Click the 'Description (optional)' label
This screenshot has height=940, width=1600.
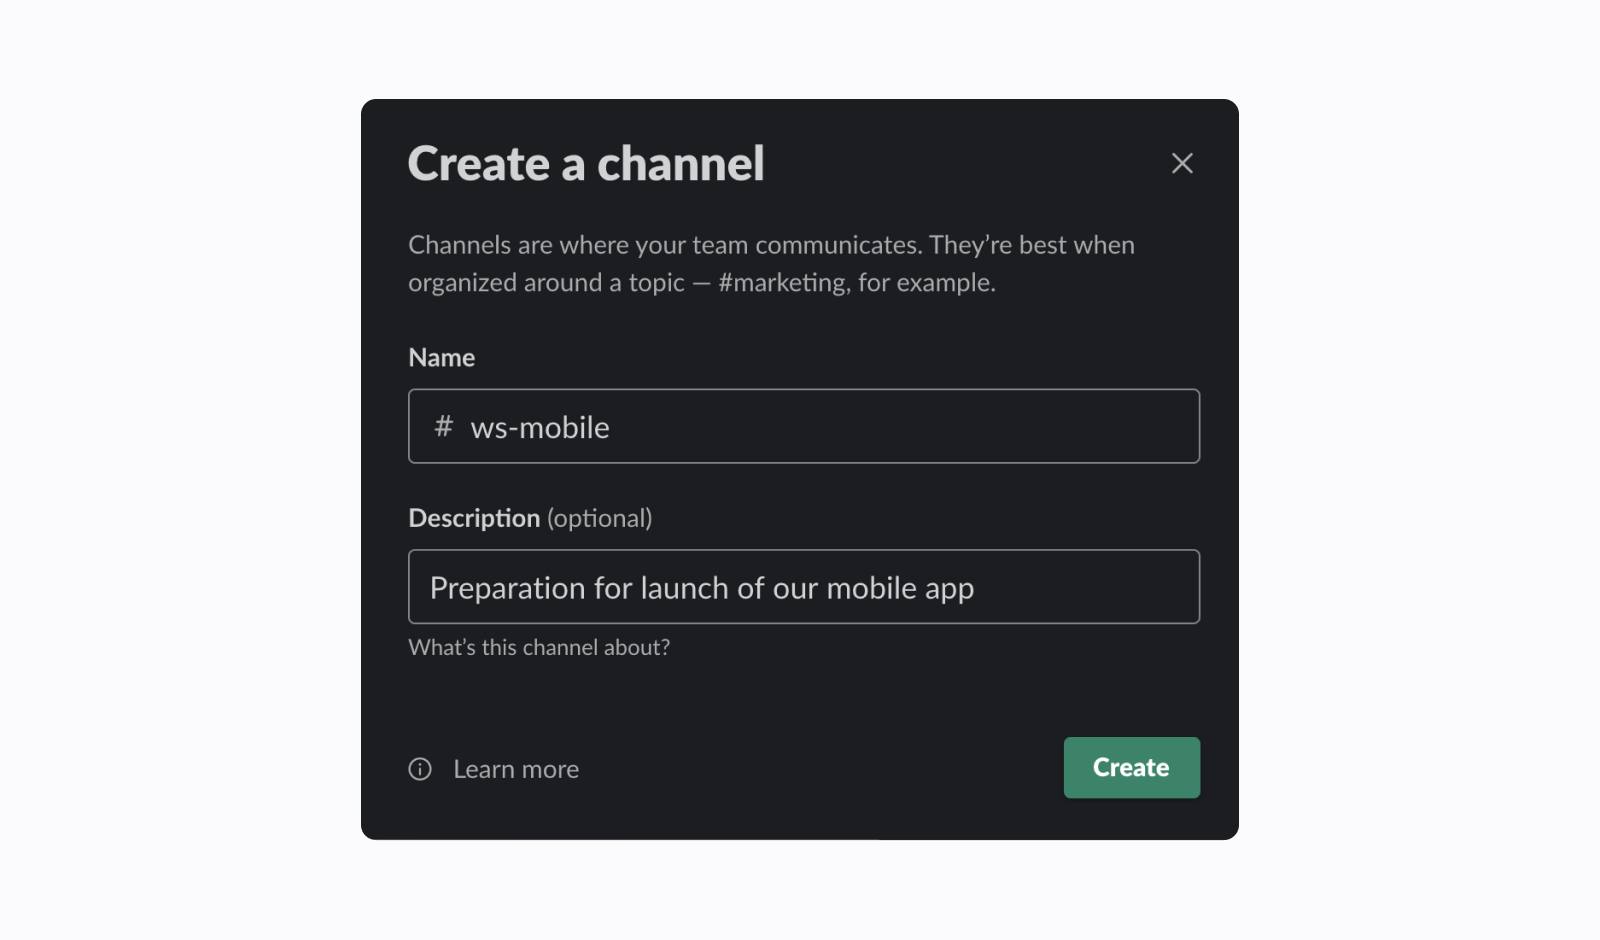tap(530, 518)
